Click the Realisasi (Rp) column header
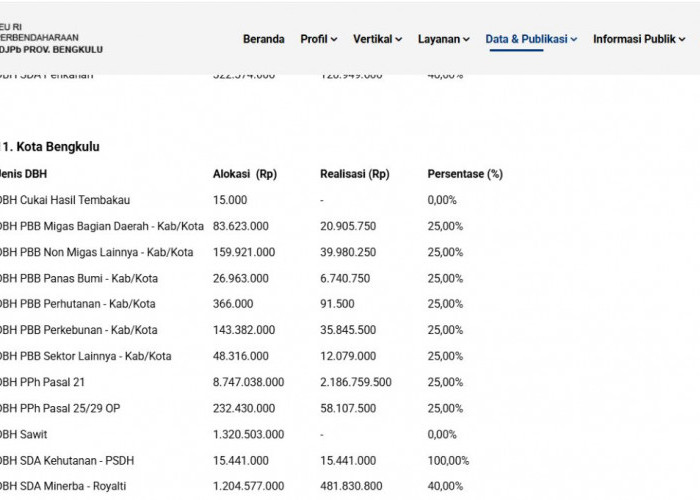 pyautogui.click(x=354, y=174)
